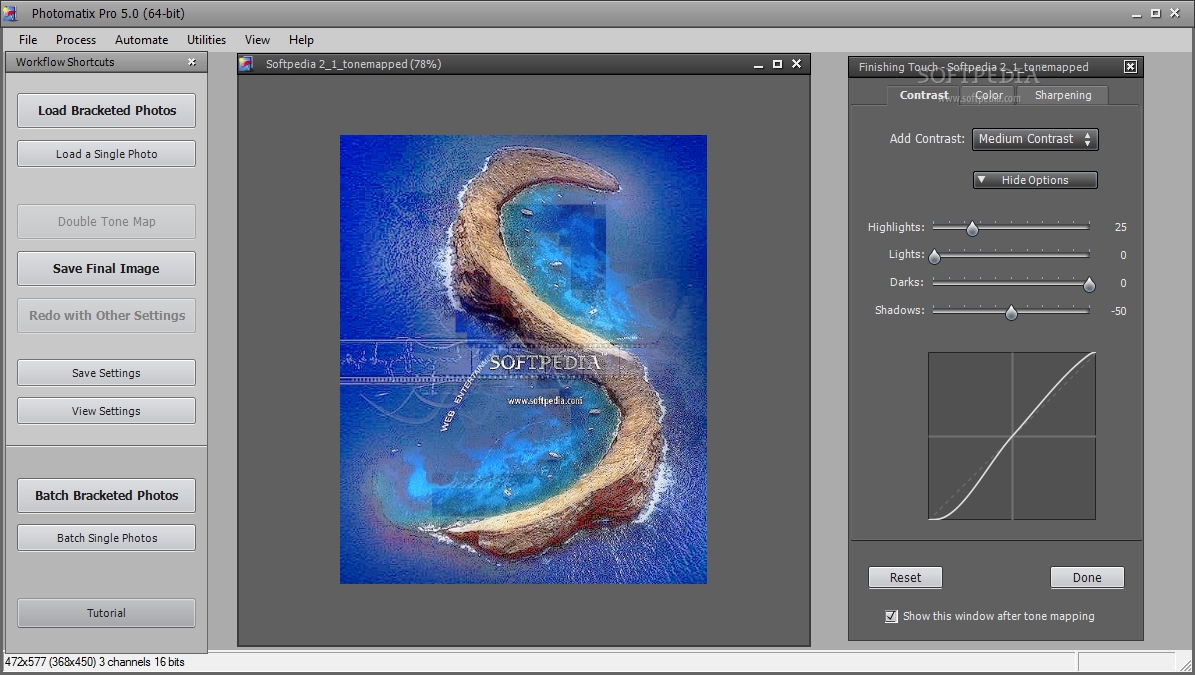Click the Darks slider handle

pyautogui.click(x=1089, y=284)
